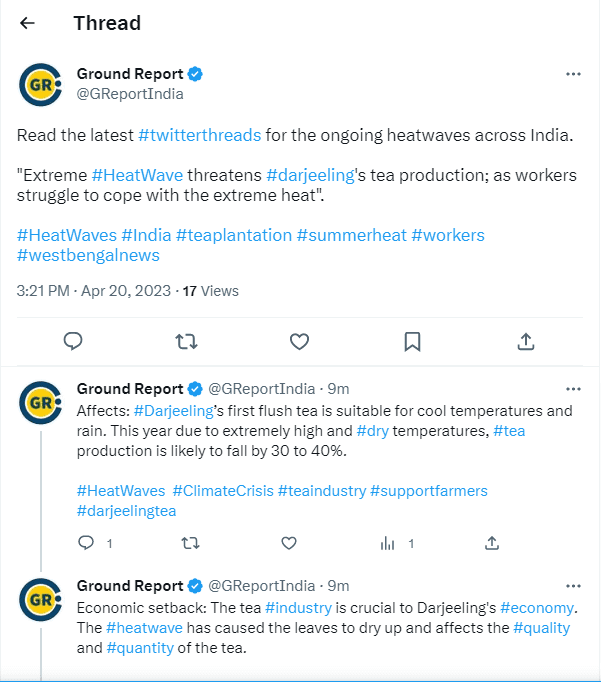Click the @GReportIndia handle on main tweet

click(130, 94)
